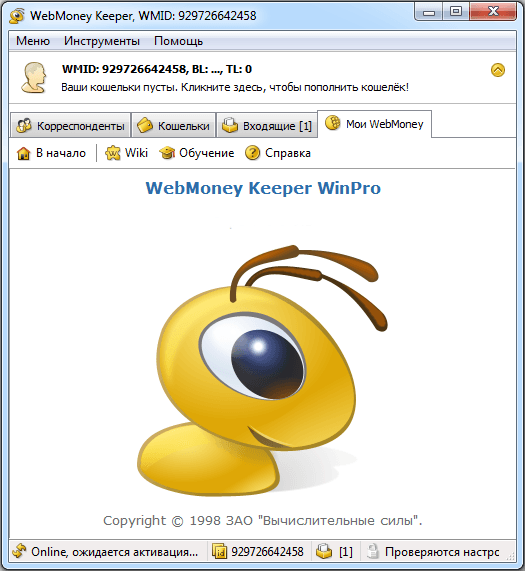The height and width of the screenshot is (571, 525).
Task: Click the WMID, BL and TL header text
Action: point(157,69)
